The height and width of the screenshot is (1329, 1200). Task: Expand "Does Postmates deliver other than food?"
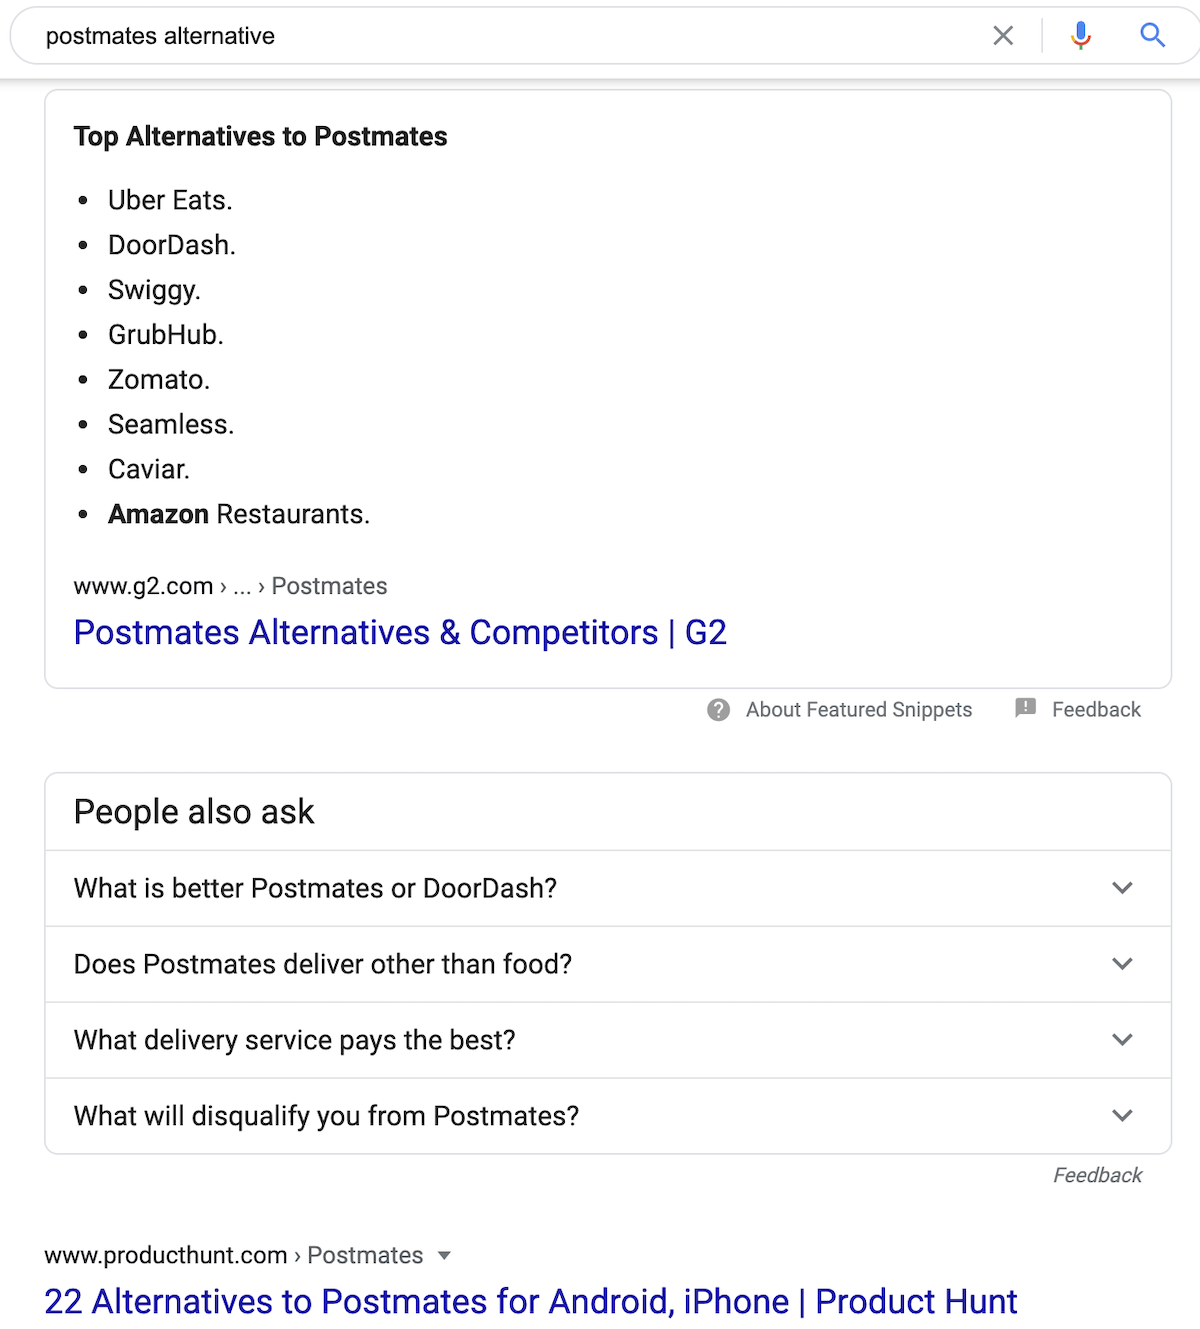[1121, 964]
